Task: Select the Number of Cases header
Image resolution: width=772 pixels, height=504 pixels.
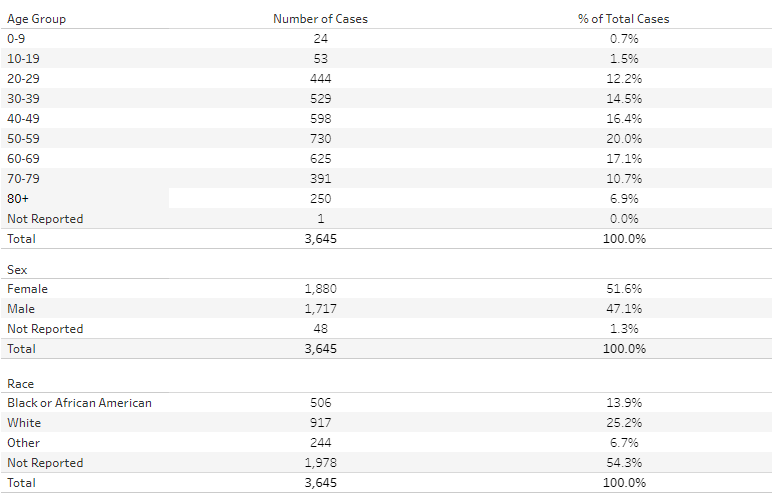Action: [x=321, y=19]
